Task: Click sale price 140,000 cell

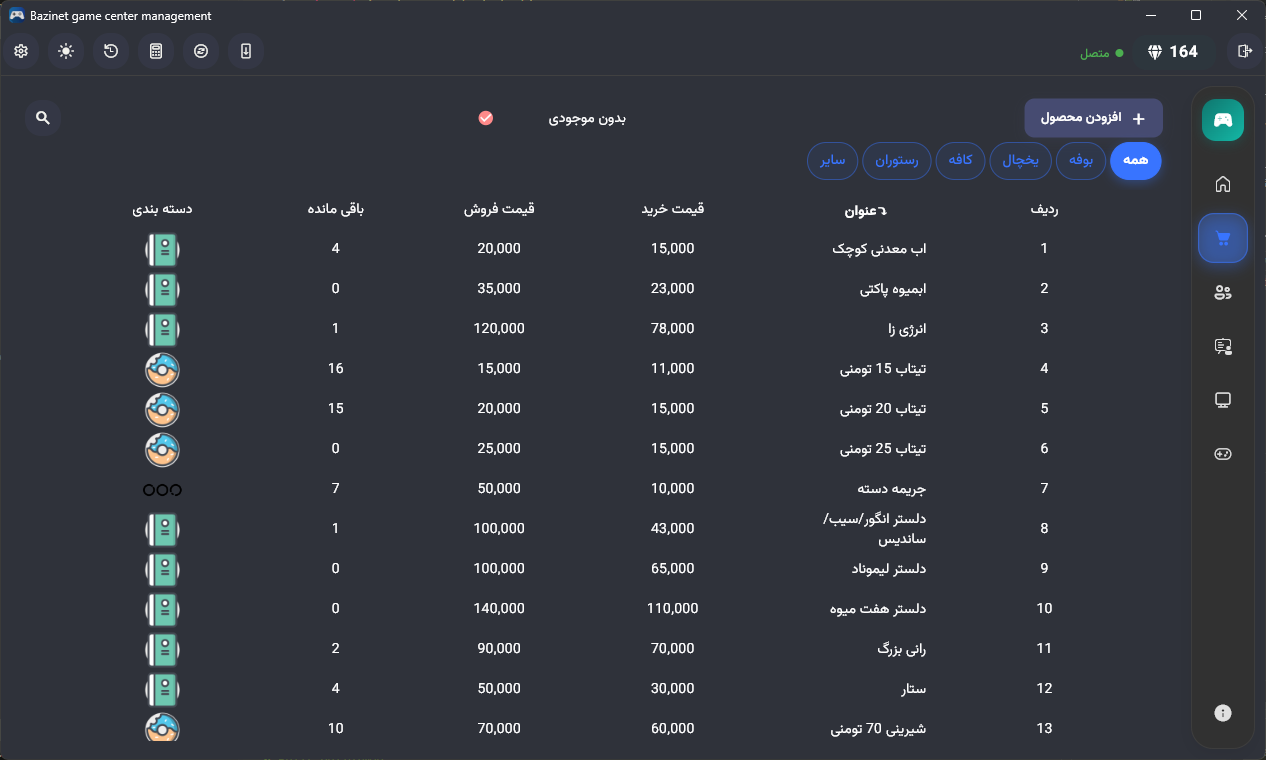Action: point(499,609)
